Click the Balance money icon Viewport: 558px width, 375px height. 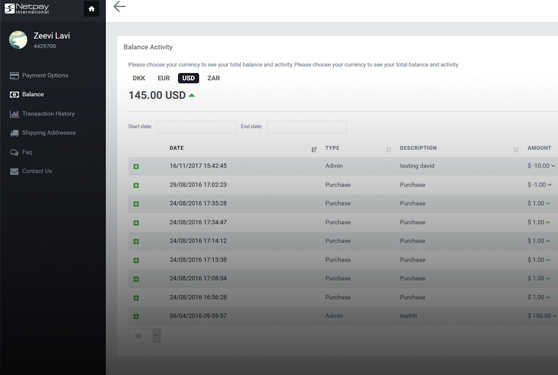point(14,94)
